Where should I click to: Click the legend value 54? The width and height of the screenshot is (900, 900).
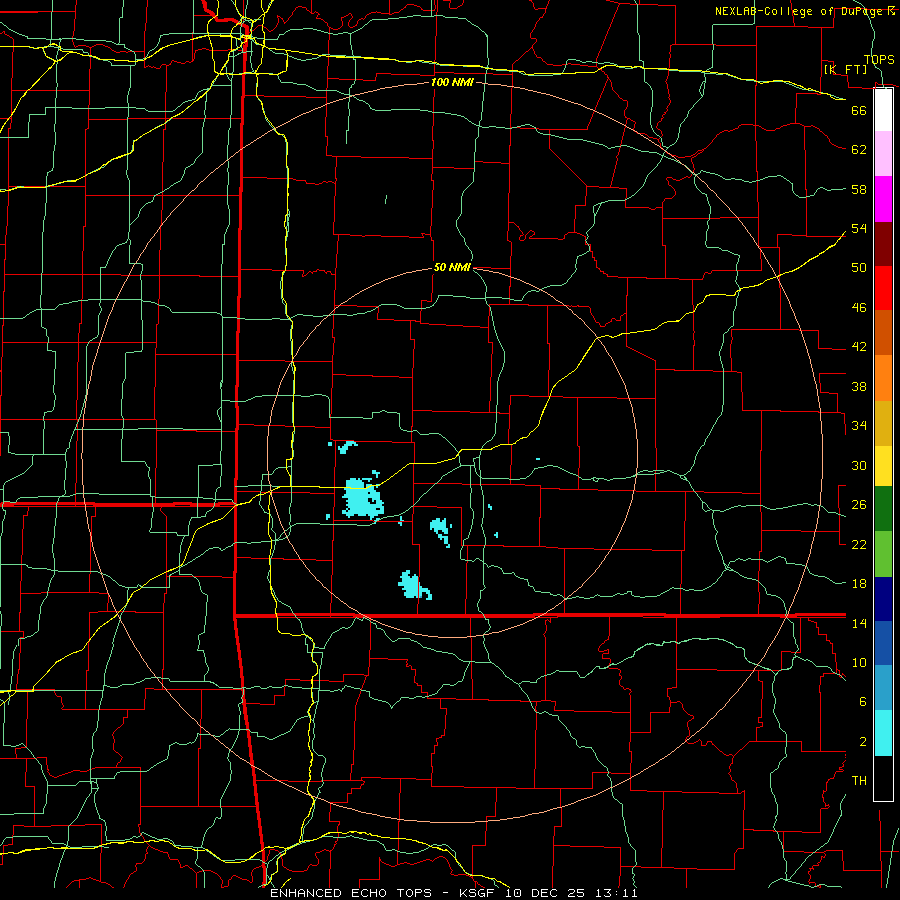point(859,228)
